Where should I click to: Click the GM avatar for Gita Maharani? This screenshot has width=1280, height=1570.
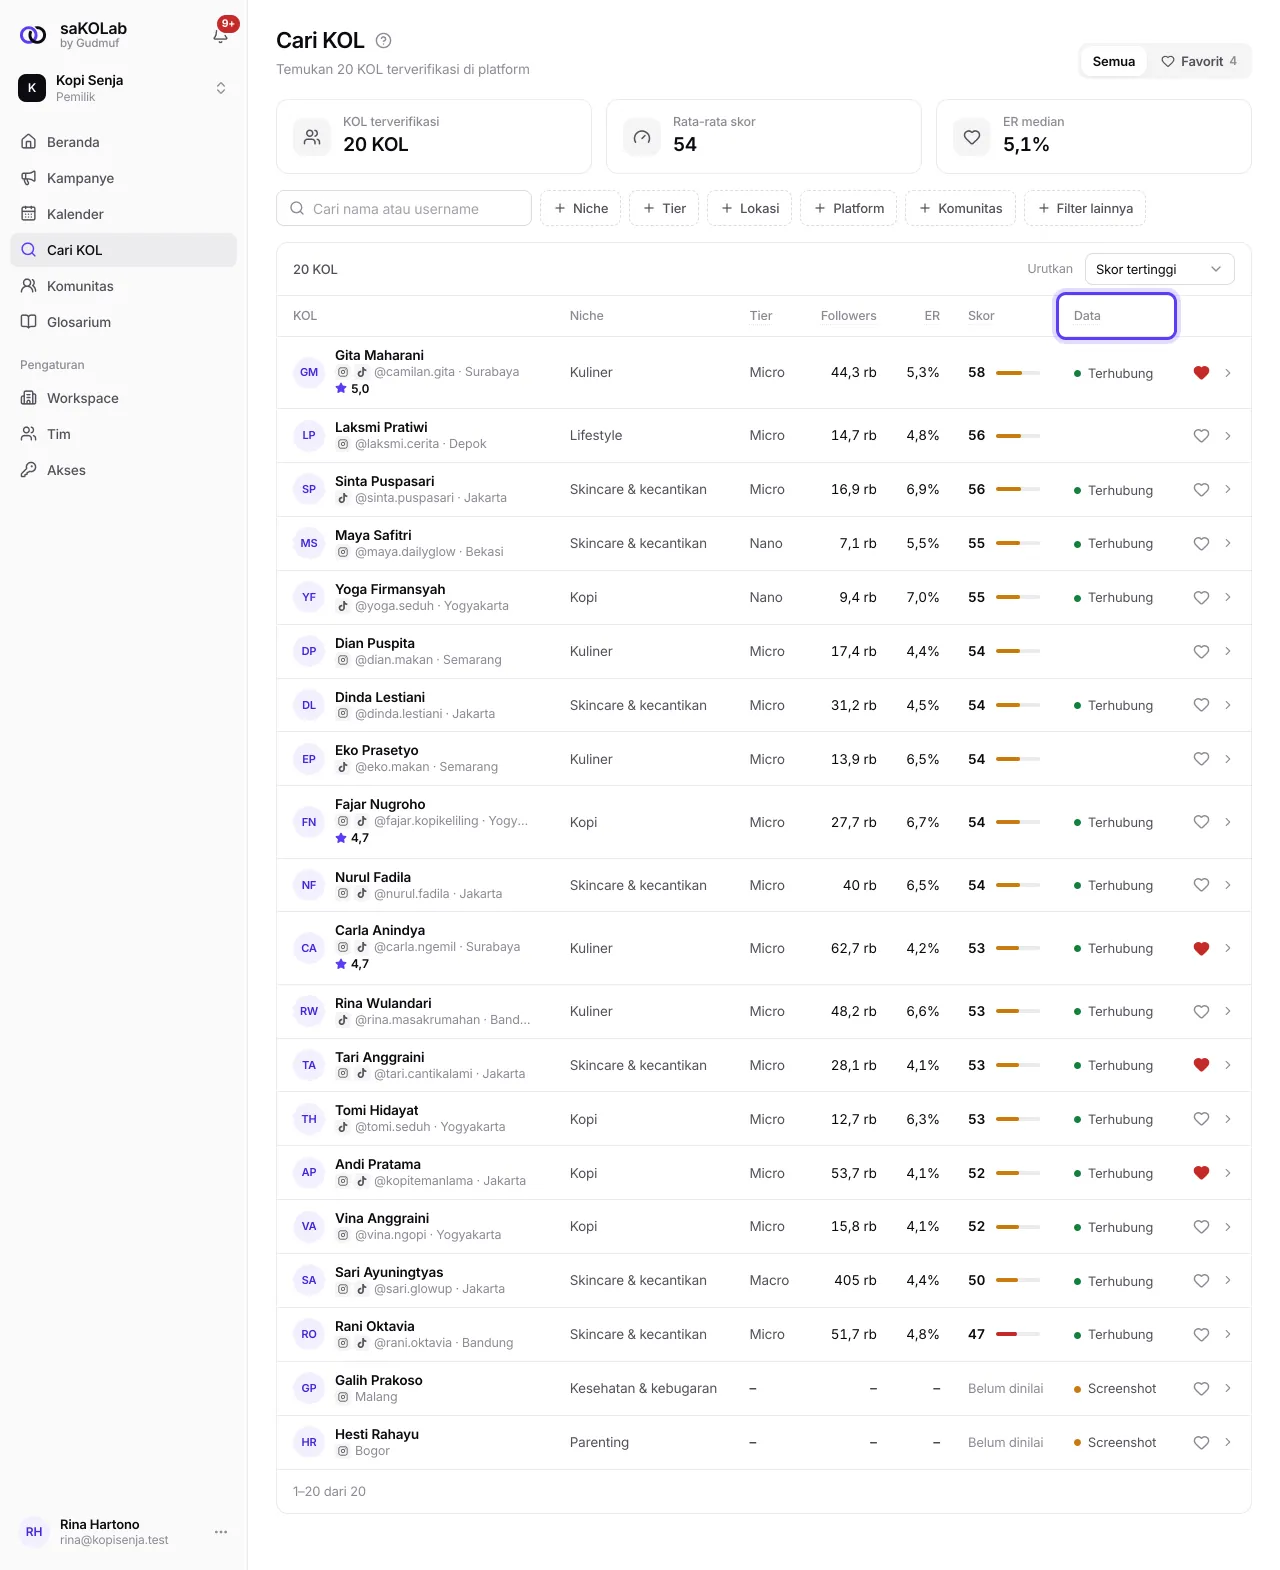(x=309, y=372)
